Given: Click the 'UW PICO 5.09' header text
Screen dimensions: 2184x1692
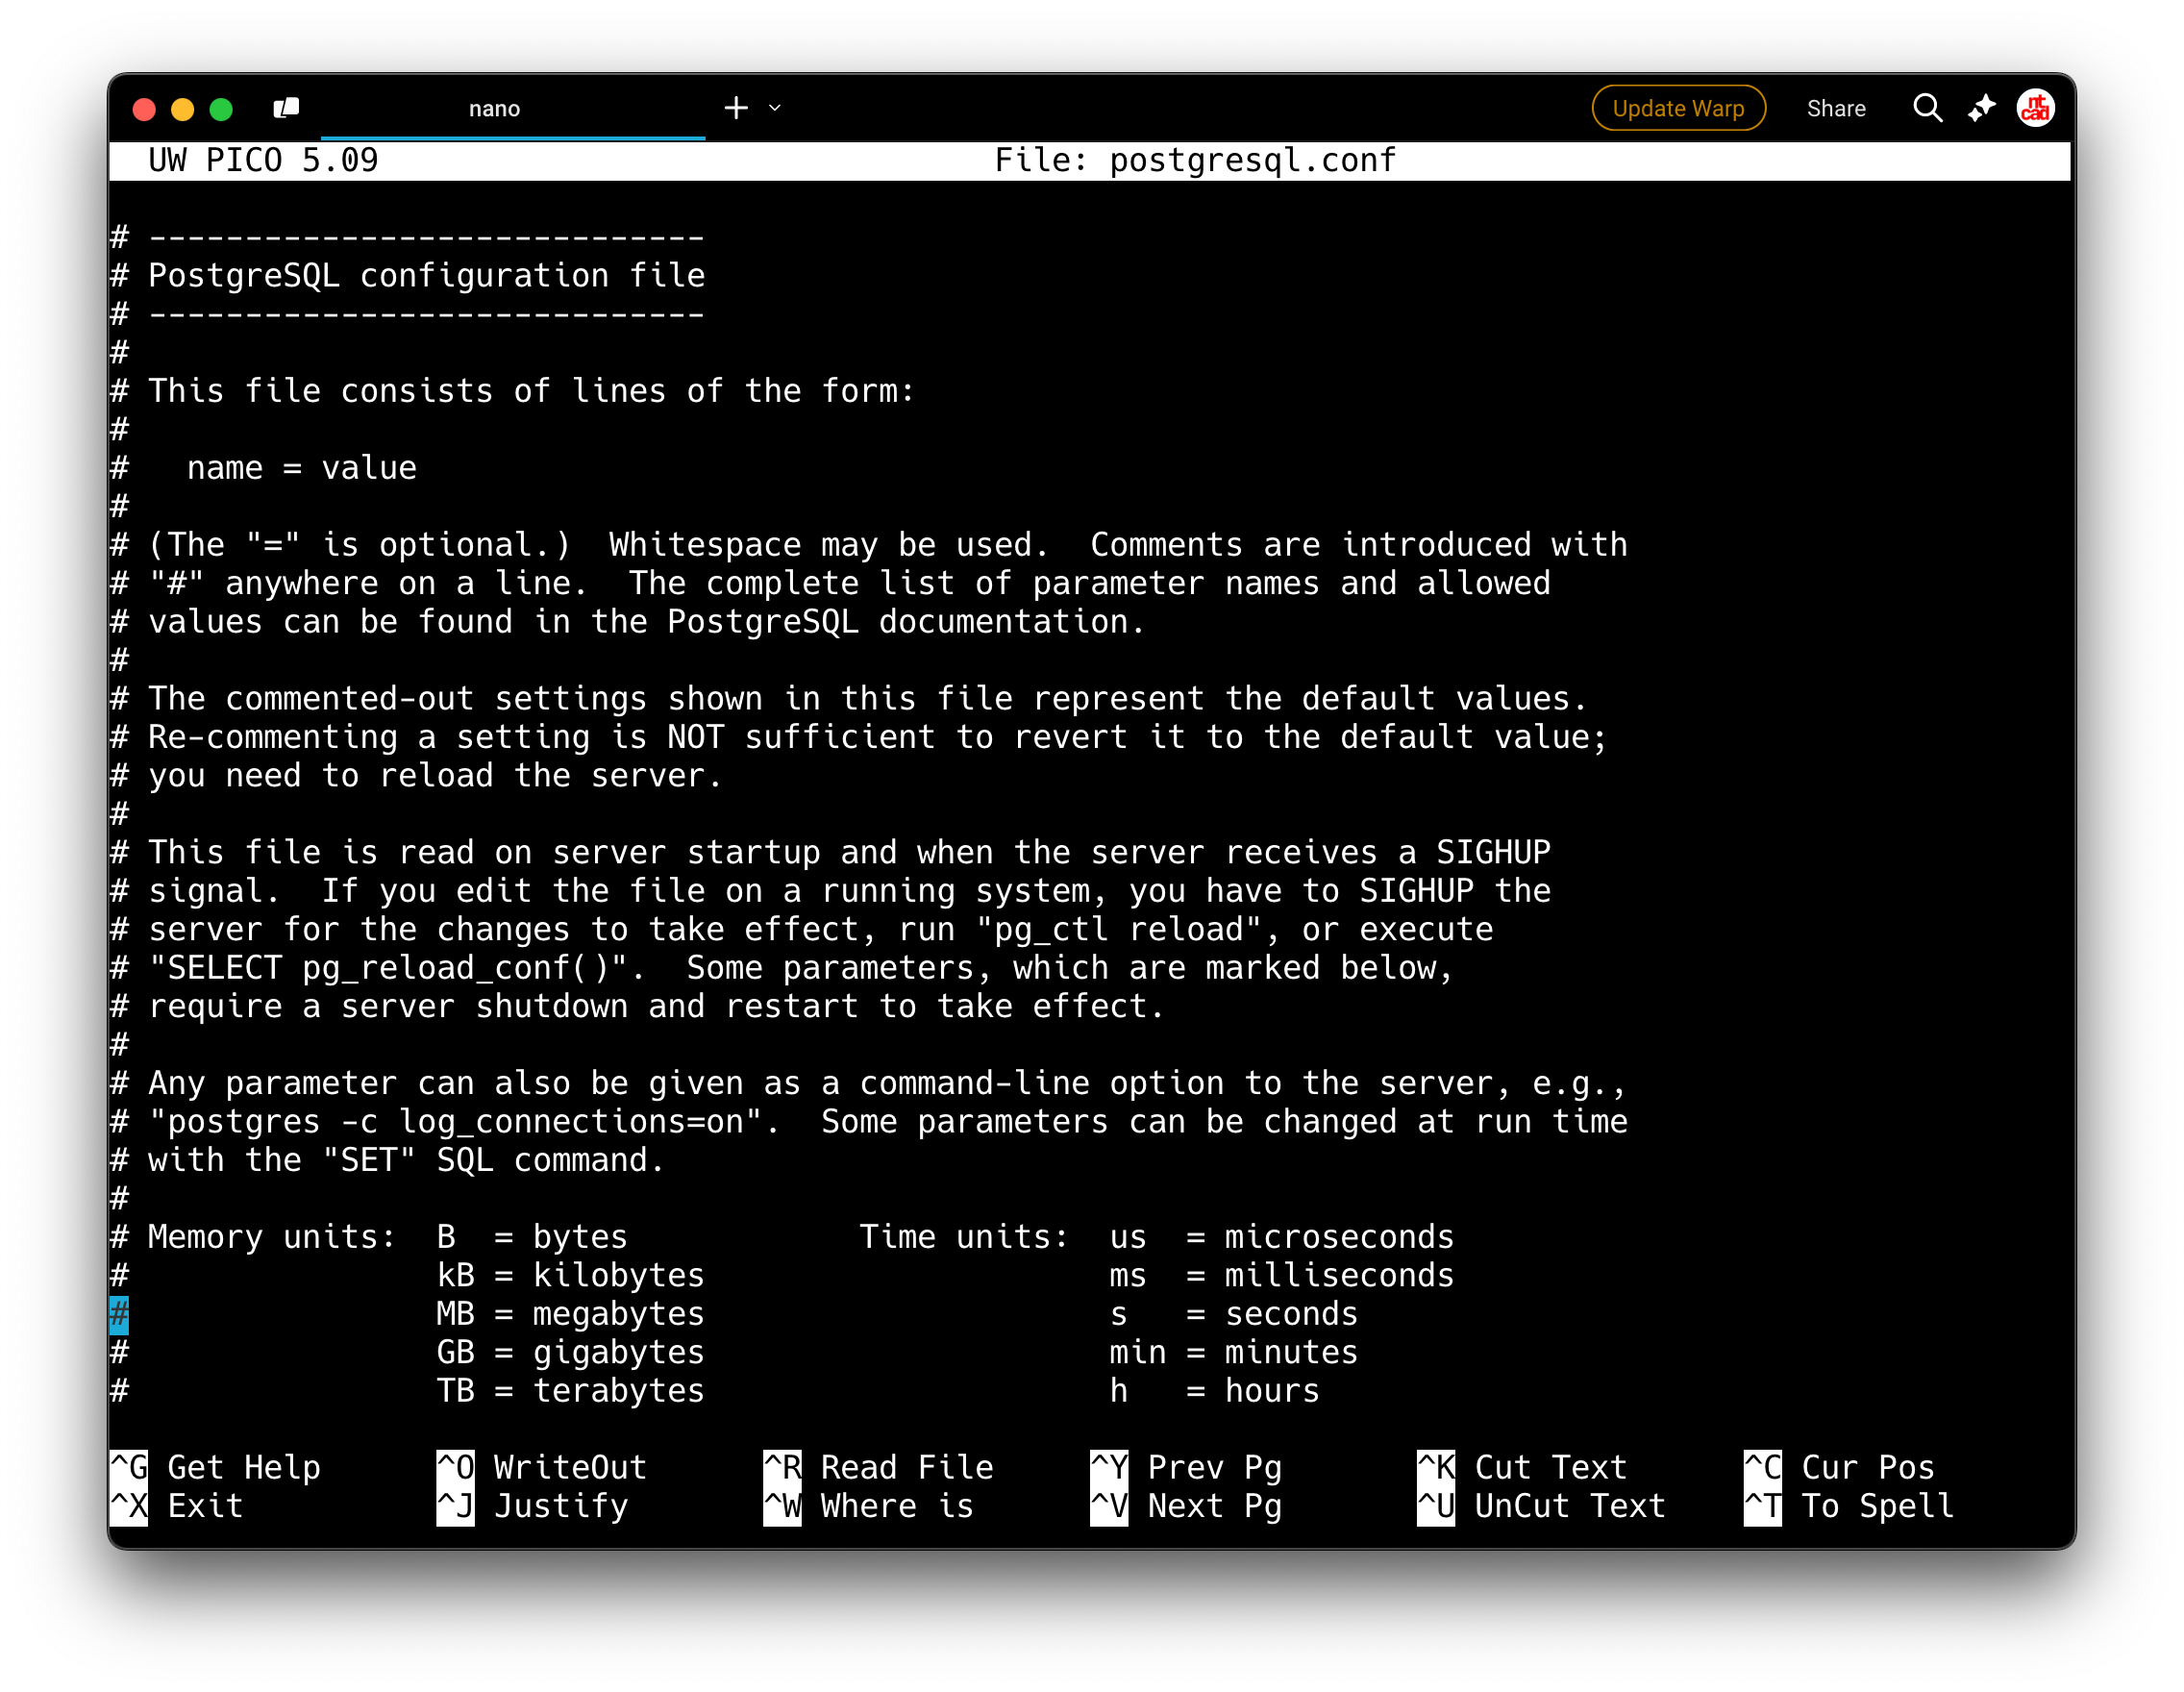Looking at the screenshot, I should click(263, 160).
